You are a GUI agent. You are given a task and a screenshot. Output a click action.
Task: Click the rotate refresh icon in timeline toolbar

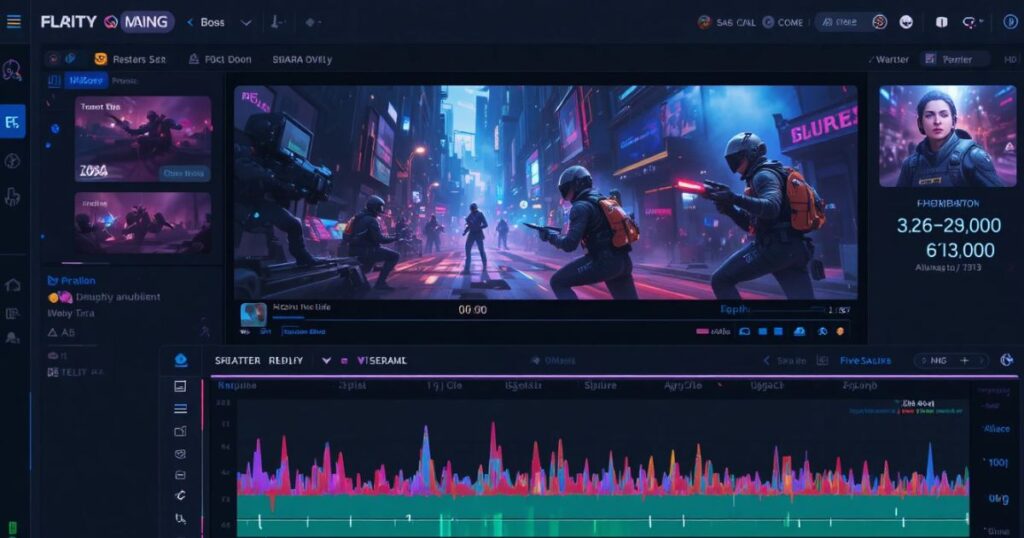coord(181,496)
